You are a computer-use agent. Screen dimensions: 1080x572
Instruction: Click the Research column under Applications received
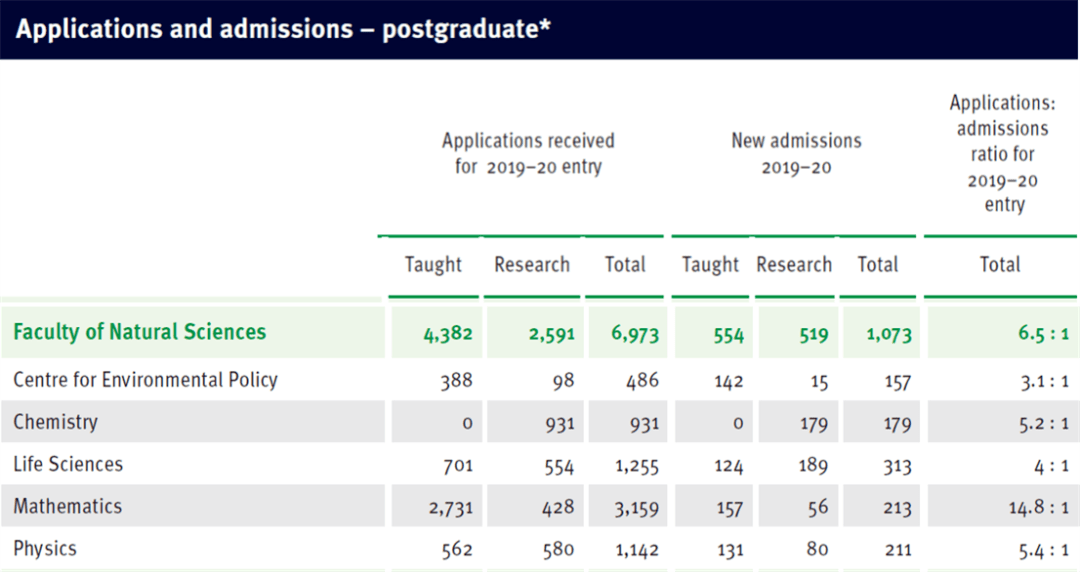(532, 265)
